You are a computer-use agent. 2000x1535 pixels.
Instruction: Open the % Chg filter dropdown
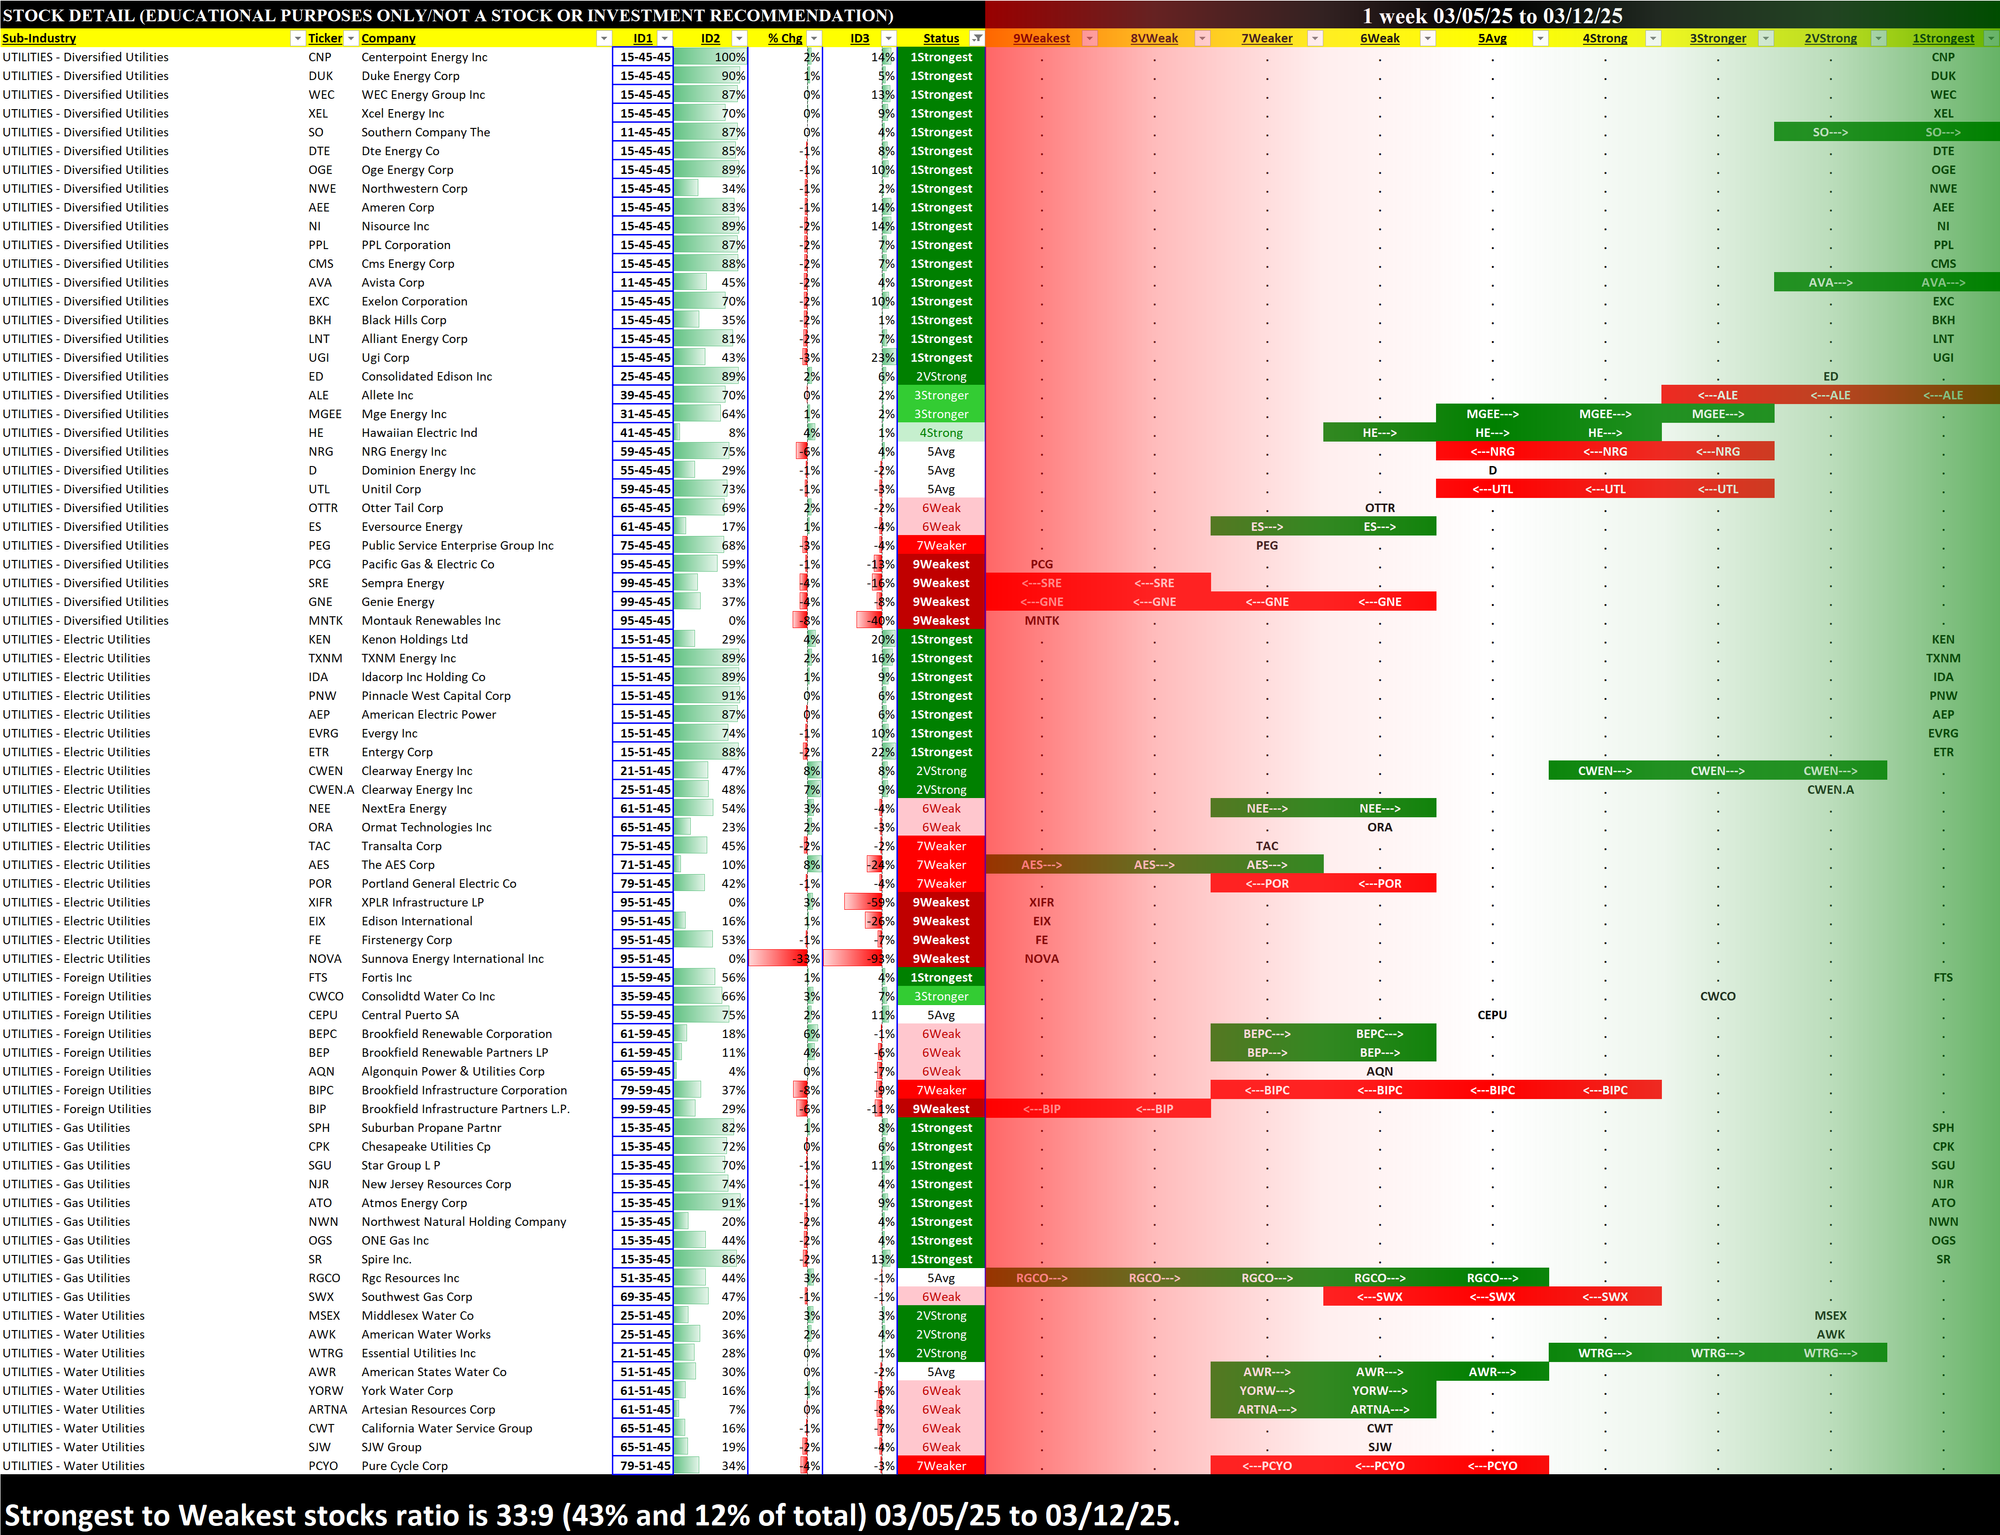point(814,38)
